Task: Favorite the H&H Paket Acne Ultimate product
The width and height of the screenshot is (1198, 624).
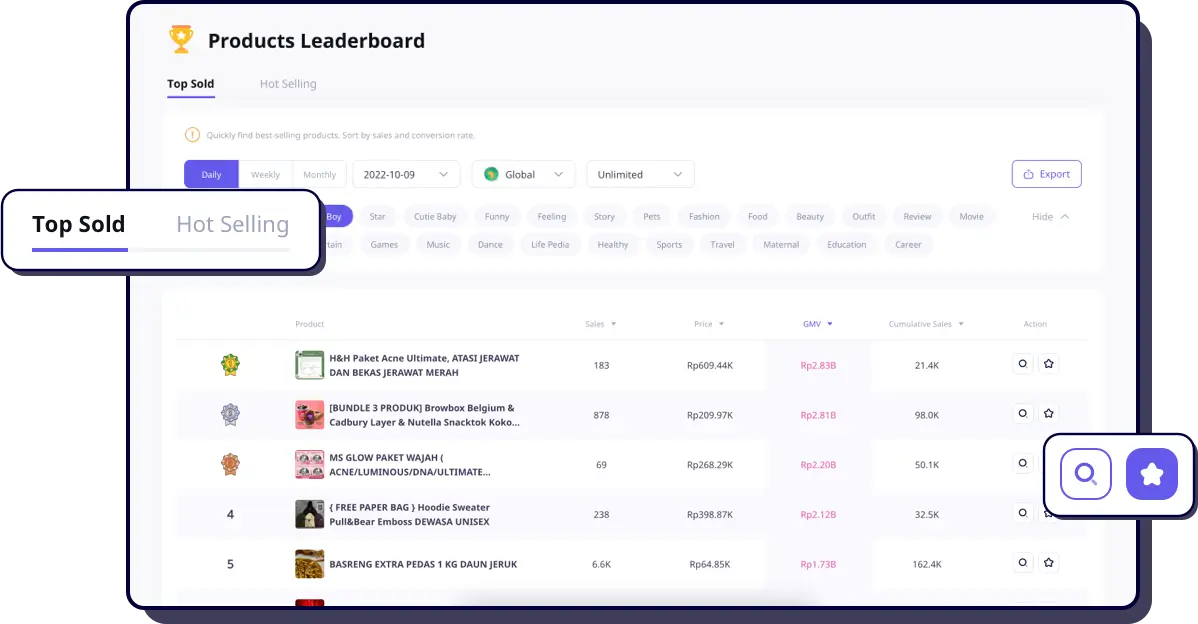Action: 1048,364
